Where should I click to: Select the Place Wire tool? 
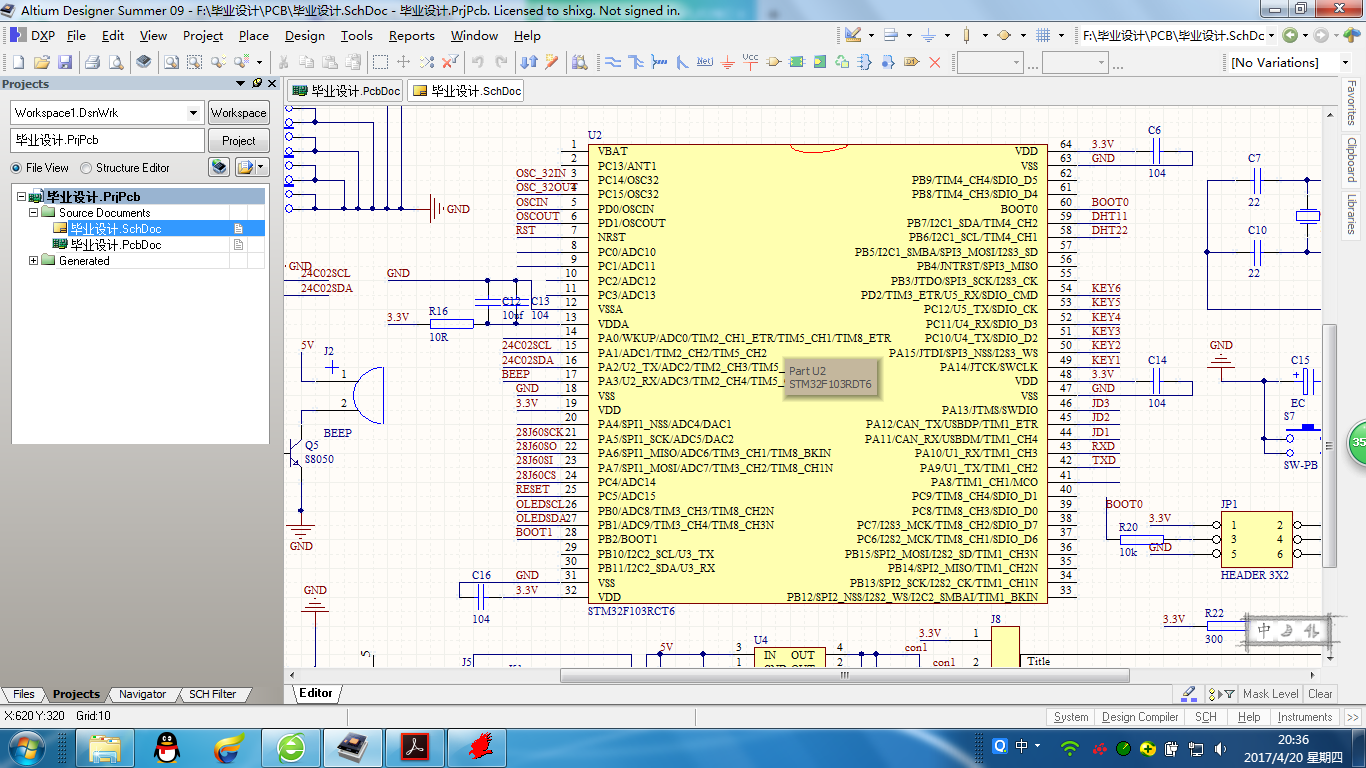(612, 62)
